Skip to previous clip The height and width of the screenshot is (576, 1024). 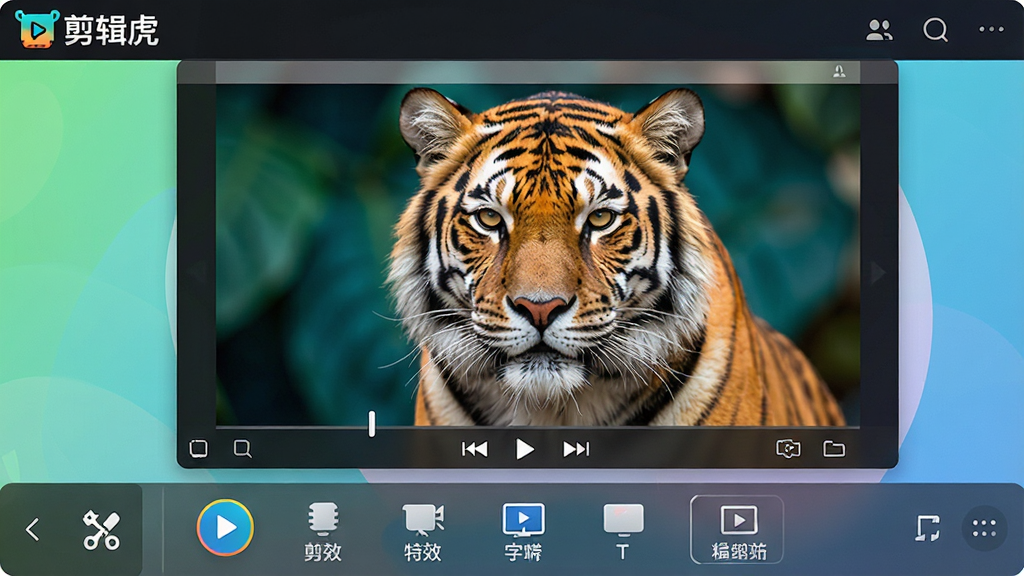pos(475,449)
